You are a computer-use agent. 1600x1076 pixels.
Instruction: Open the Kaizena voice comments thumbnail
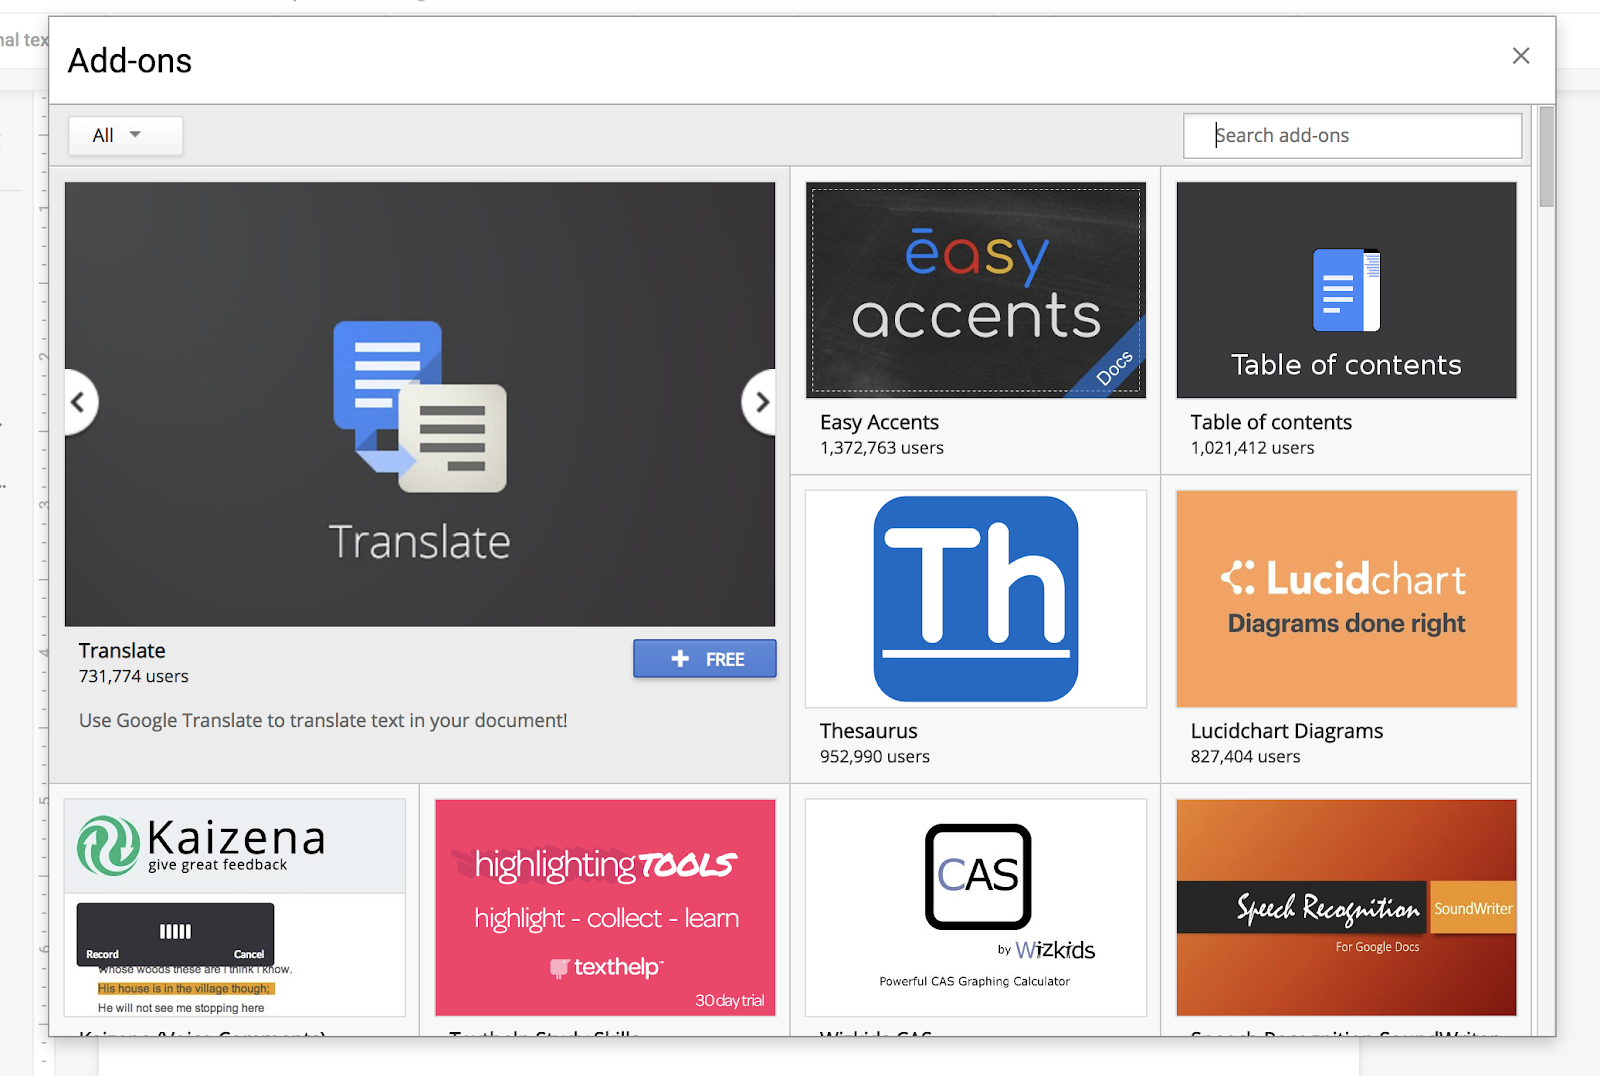pyautogui.click(x=235, y=907)
